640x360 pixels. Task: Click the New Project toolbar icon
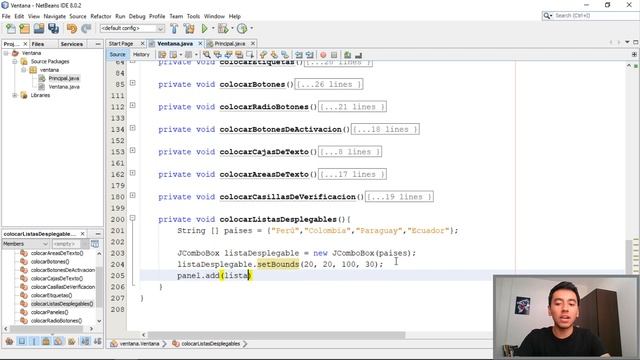pyautogui.click(x=24, y=28)
